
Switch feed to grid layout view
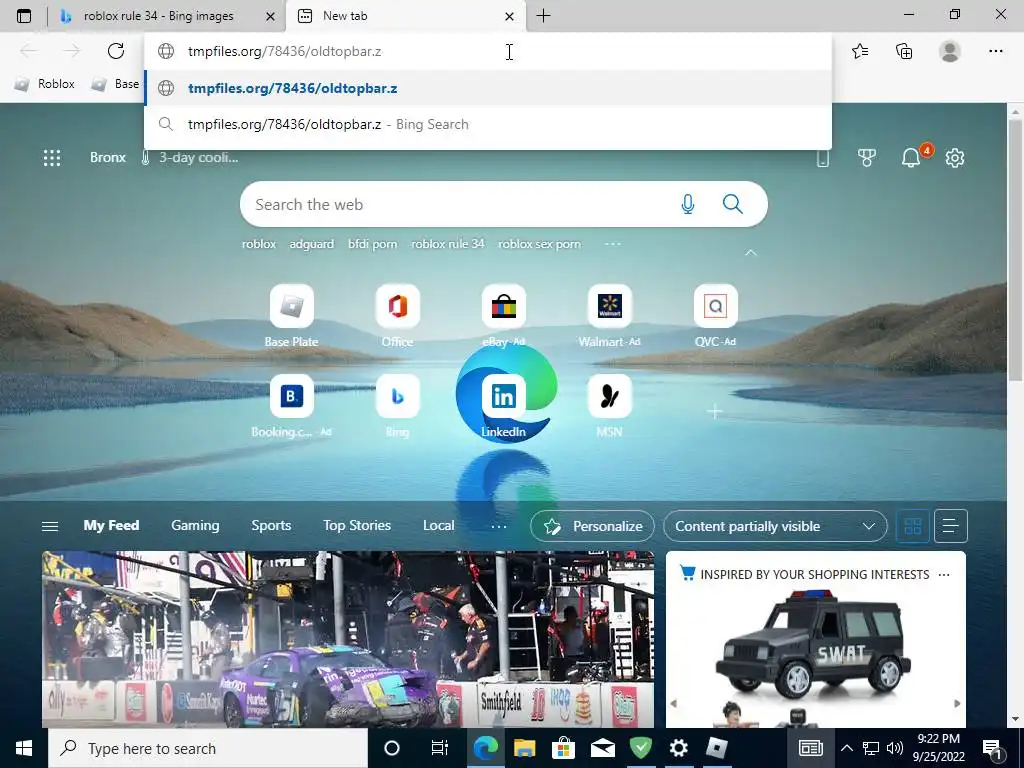[912, 526]
